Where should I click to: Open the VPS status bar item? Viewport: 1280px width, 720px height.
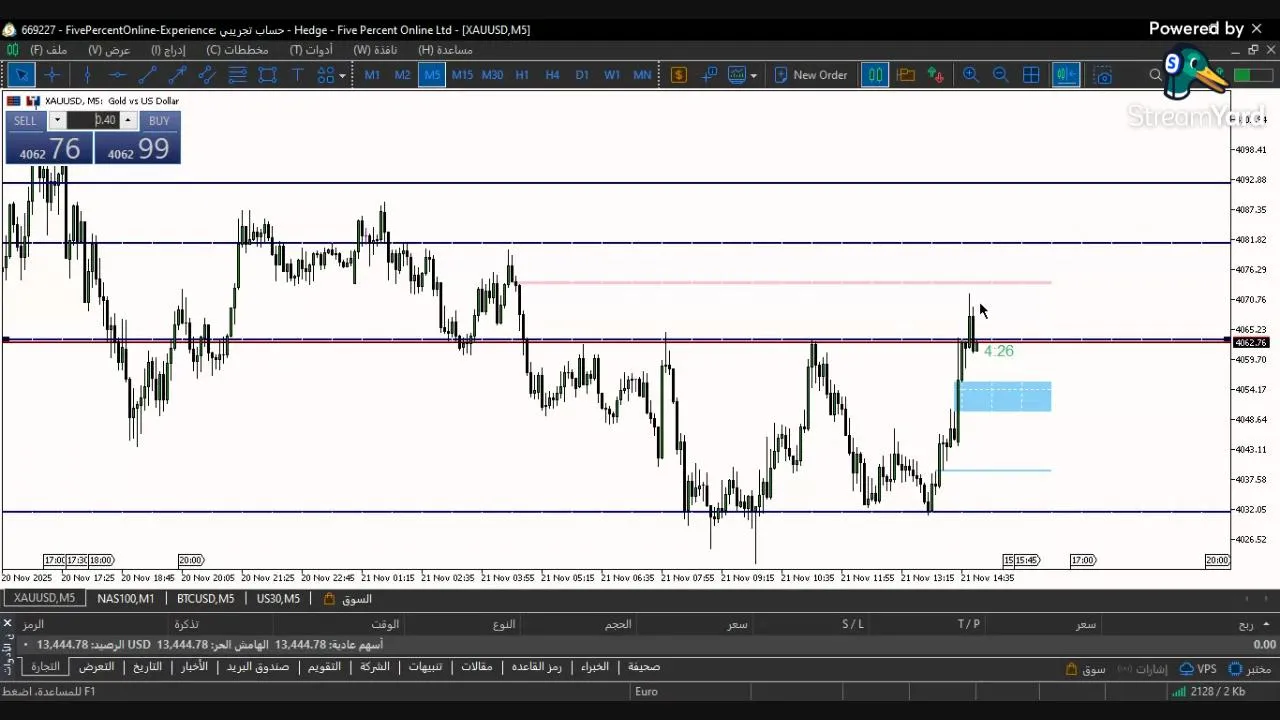[1198, 669]
